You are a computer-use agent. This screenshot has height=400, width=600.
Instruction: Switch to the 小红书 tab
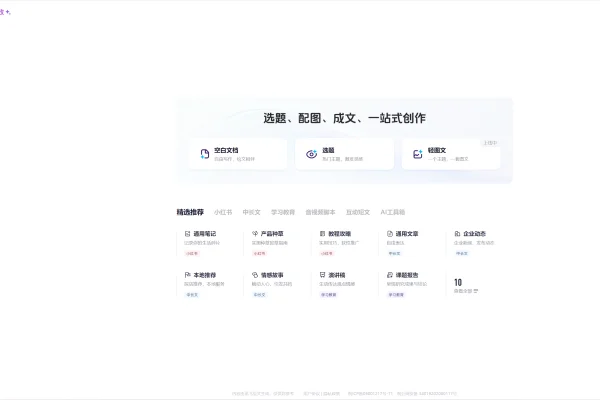223,212
